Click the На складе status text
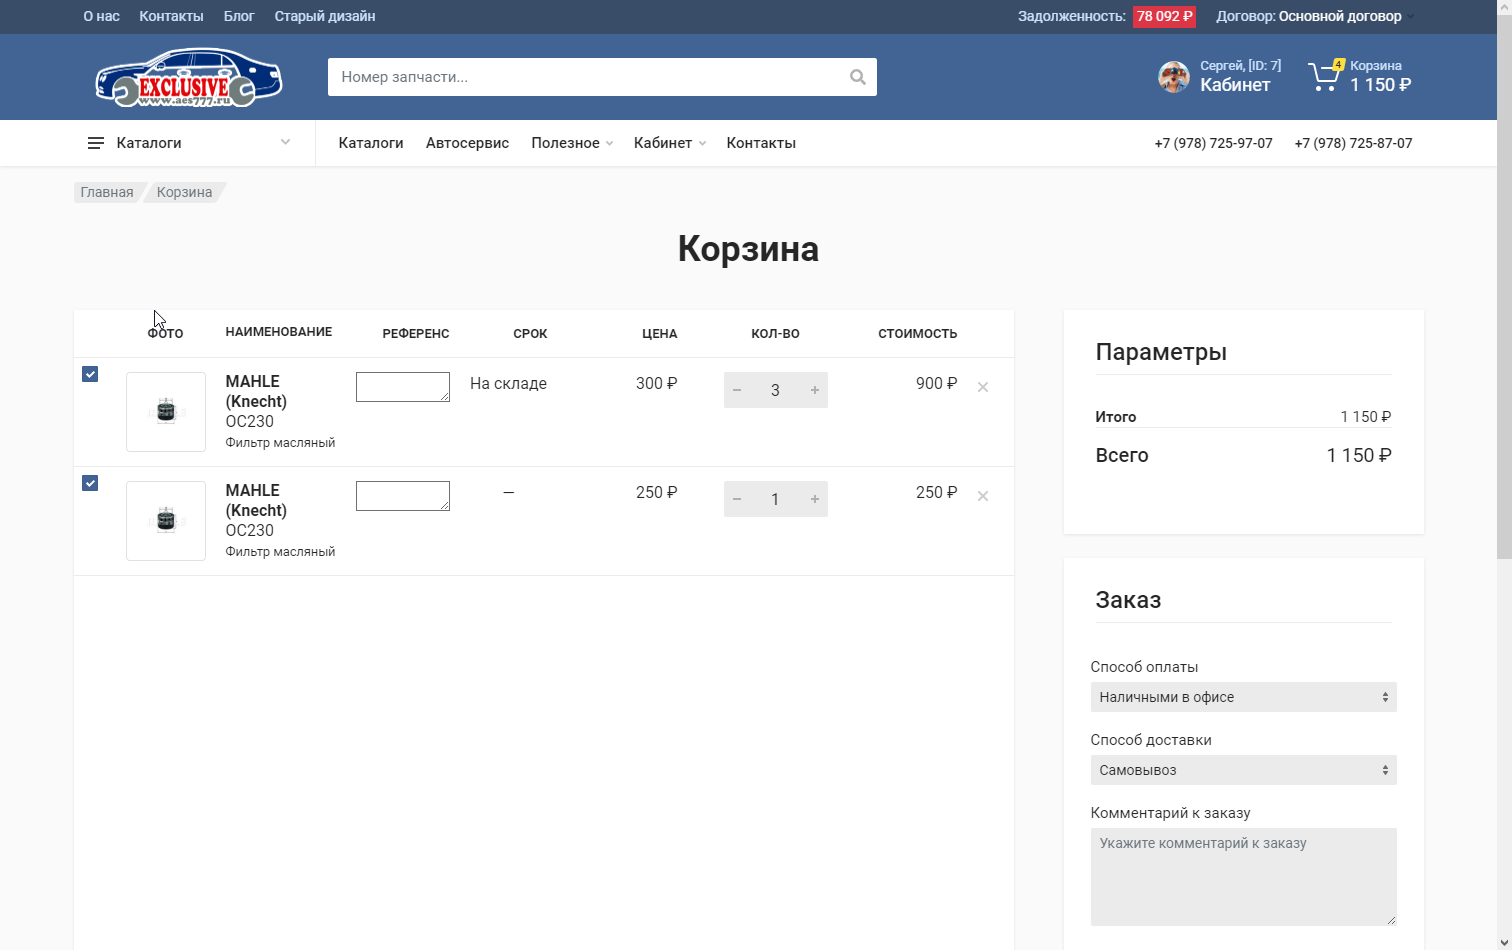 (508, 383)
